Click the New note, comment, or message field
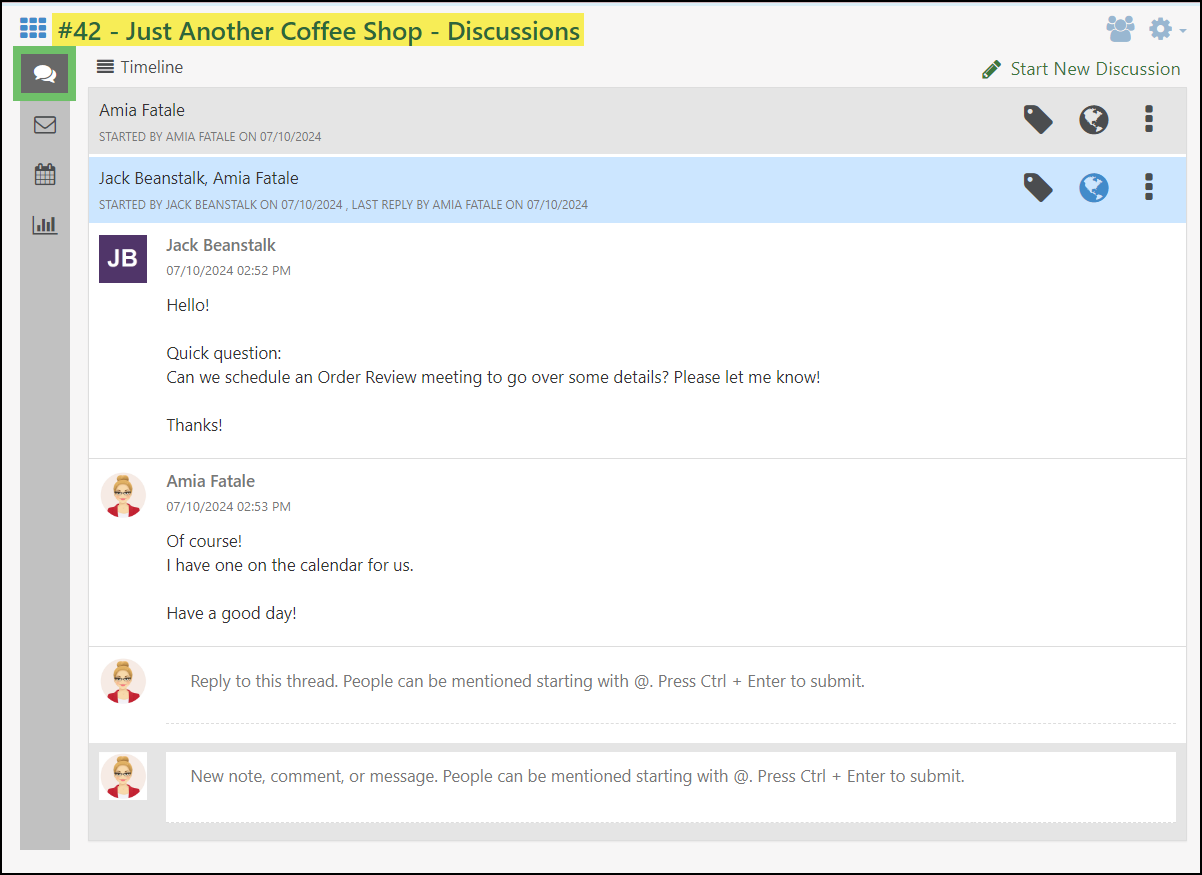 click(x=670, y=786)
